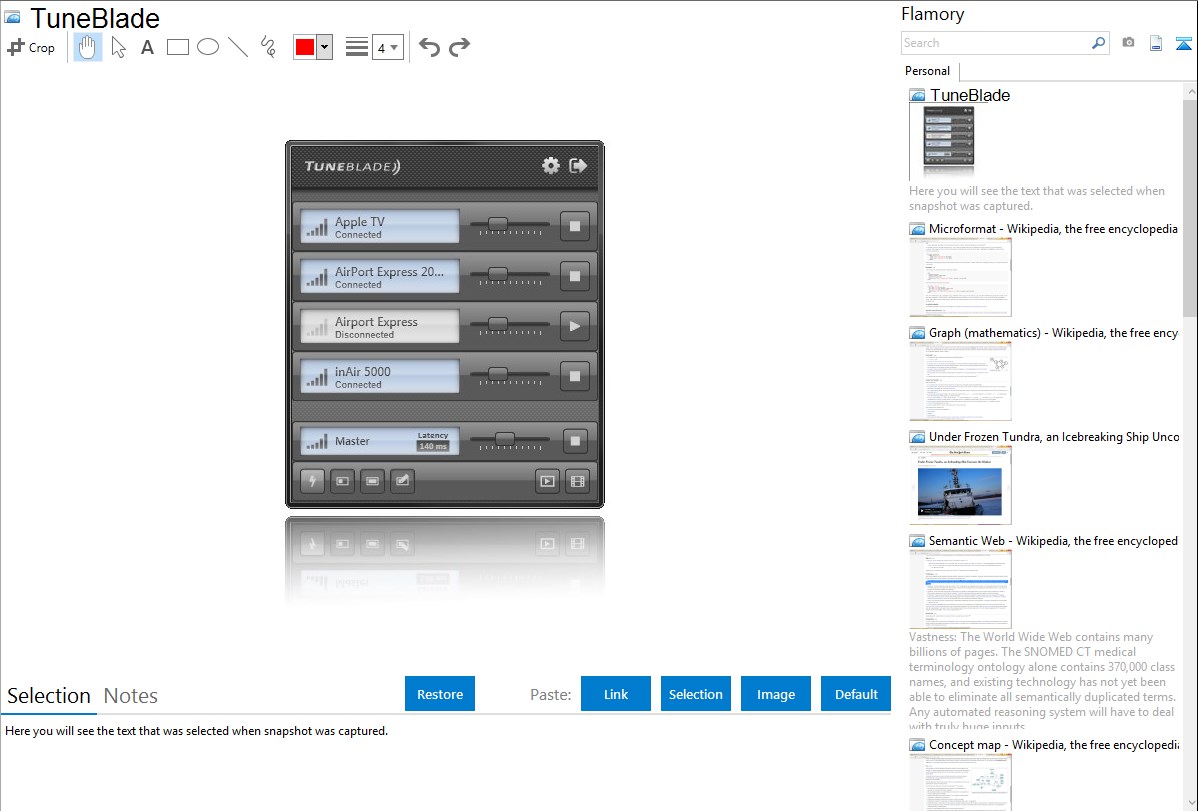The image size is (1198, 811).
Task: Select the AirPort Express 20... device entry
Action: point(380,276)
